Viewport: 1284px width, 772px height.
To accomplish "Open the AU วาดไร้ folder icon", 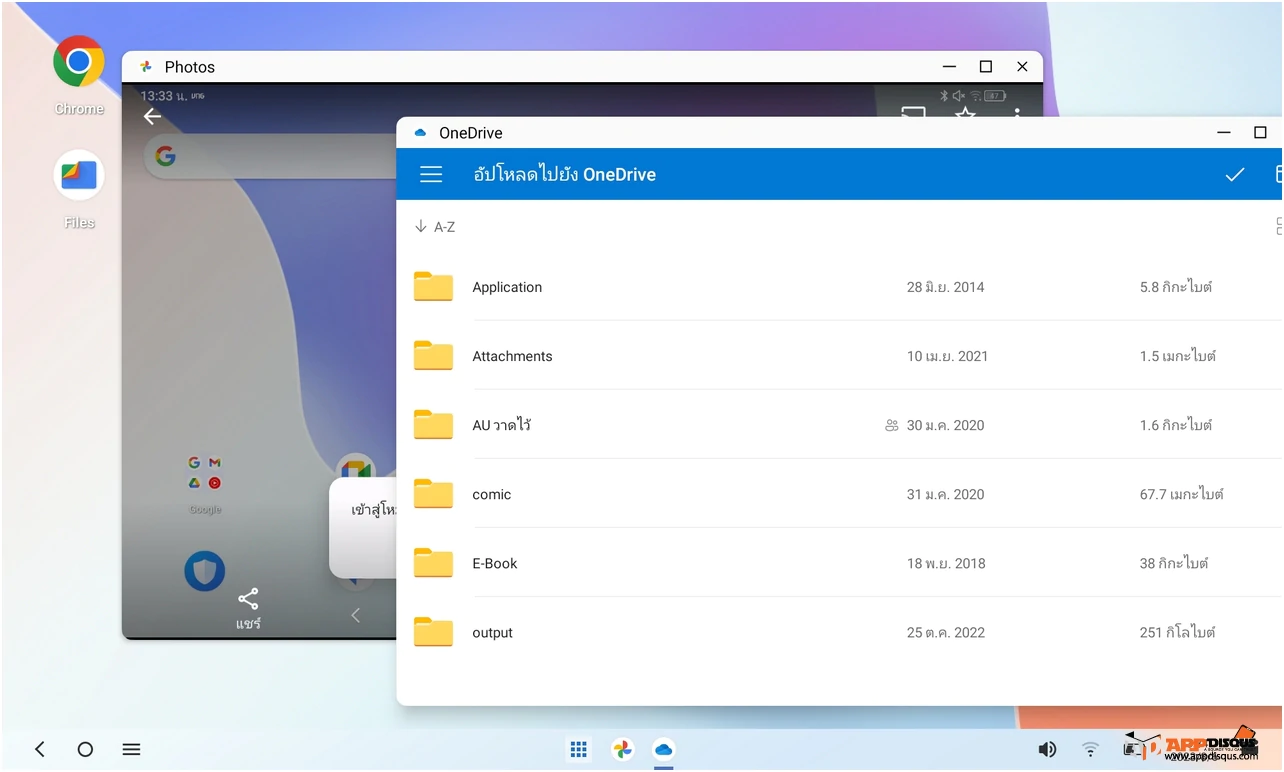I will point(433,424).
